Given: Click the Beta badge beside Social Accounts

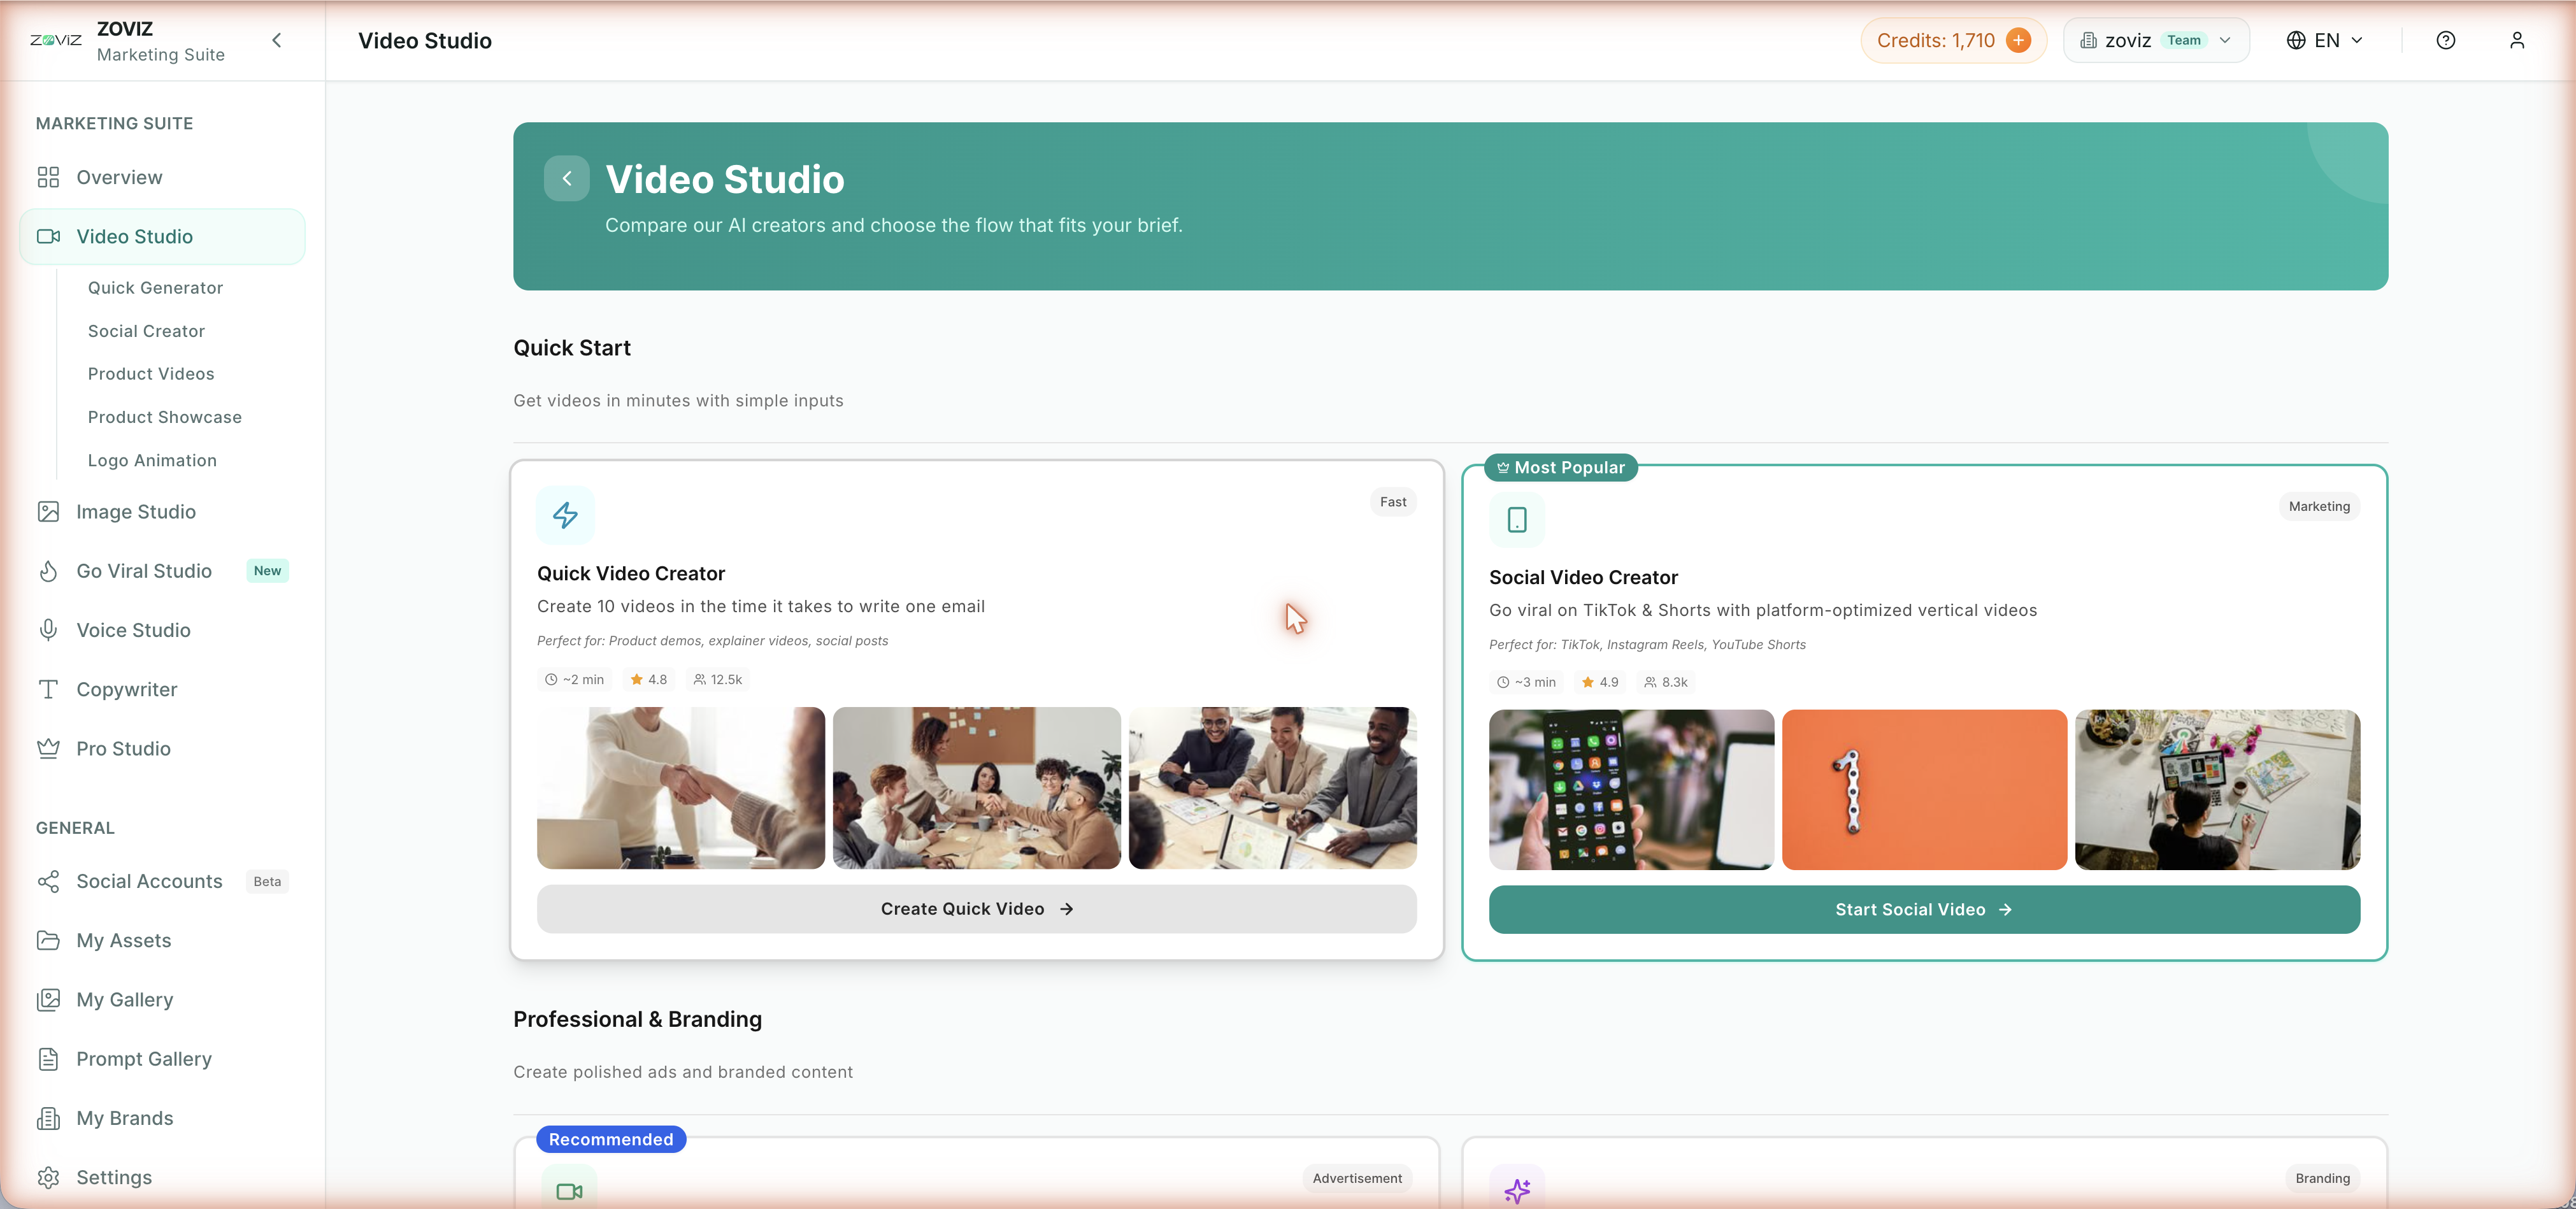Looking at the screenshot, I should pos(267,881).
